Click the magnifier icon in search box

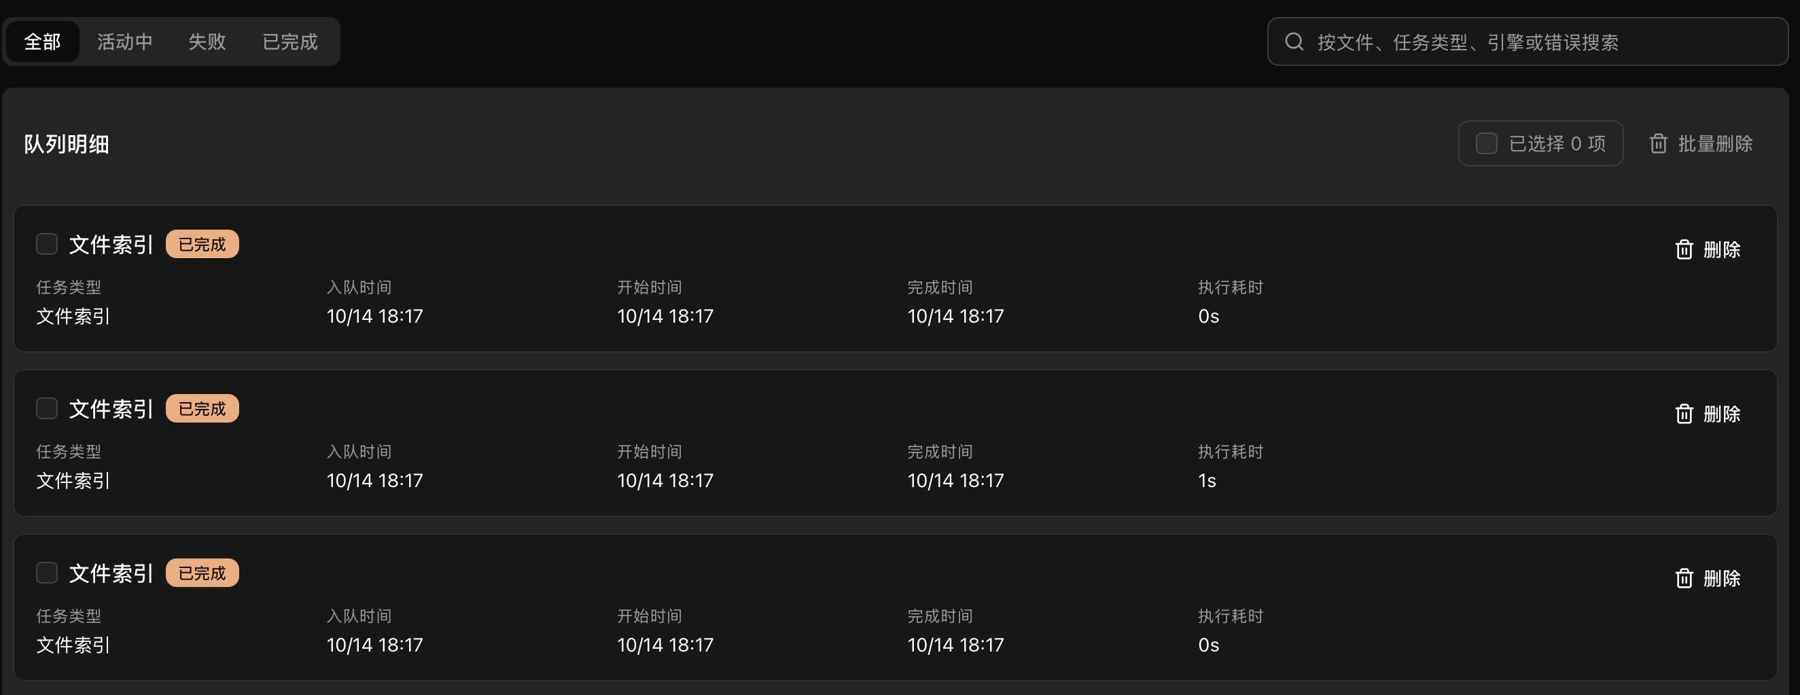[1294, 42]
